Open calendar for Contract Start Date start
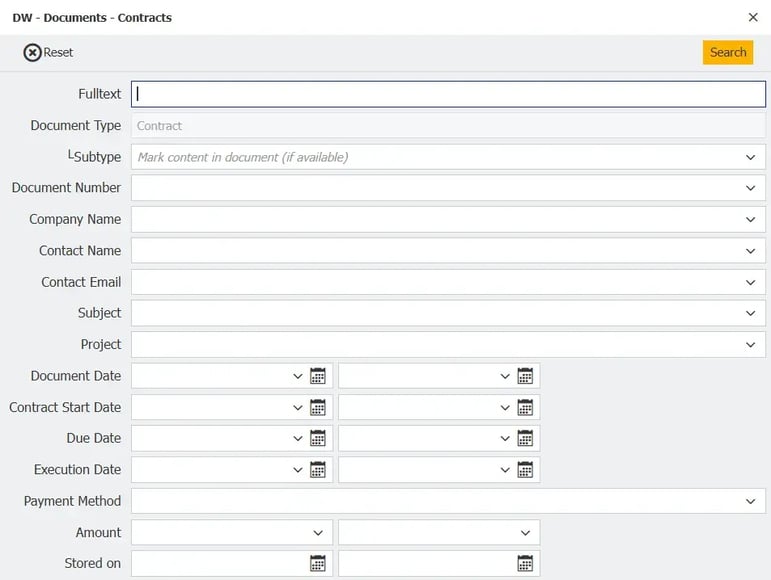The height and width of the screenshot is (580, 771). (x=318, y=407)
